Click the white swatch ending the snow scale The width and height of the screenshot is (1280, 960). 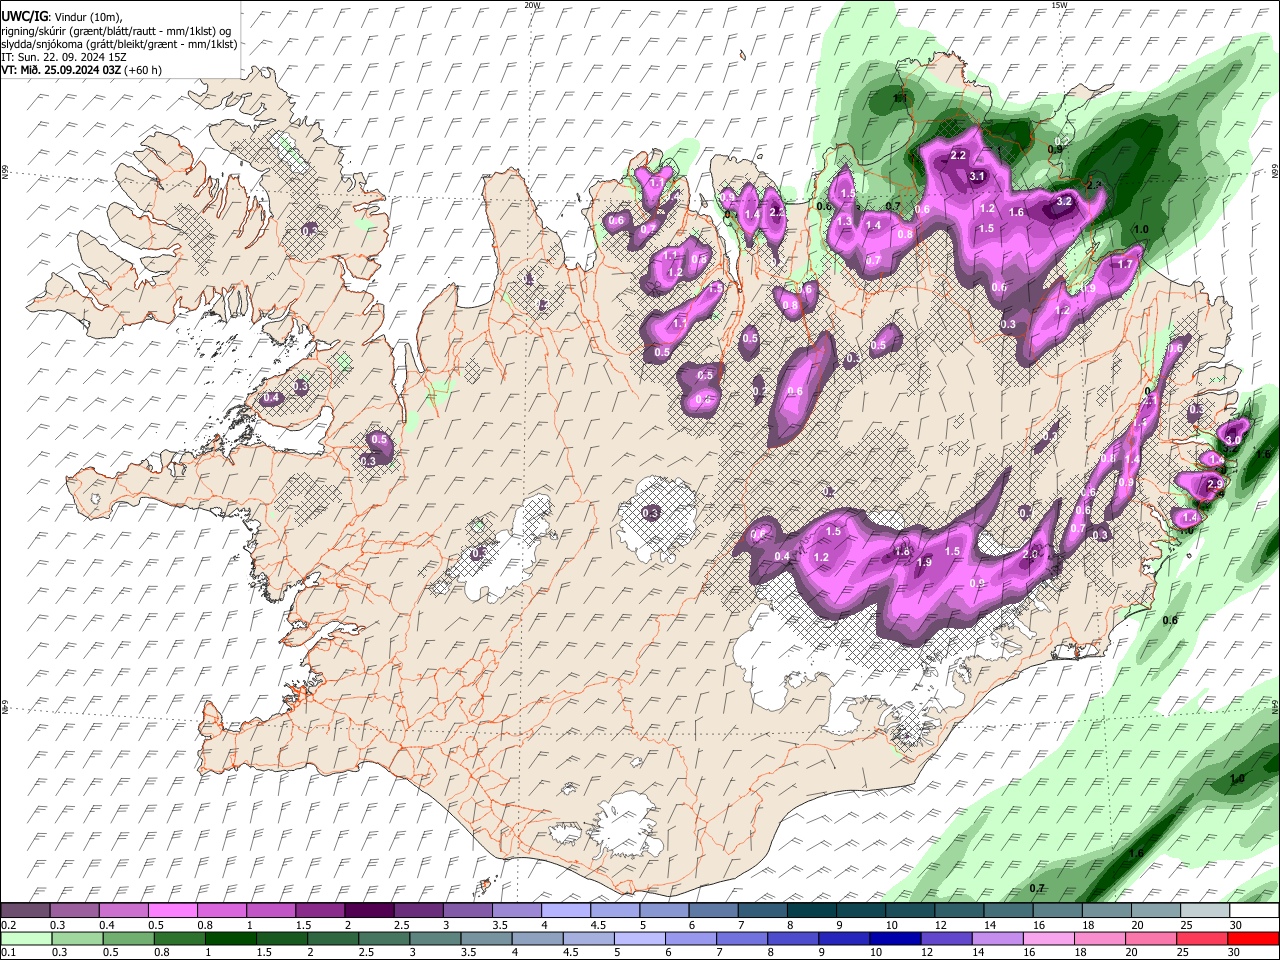click(x=1253, y=911)
